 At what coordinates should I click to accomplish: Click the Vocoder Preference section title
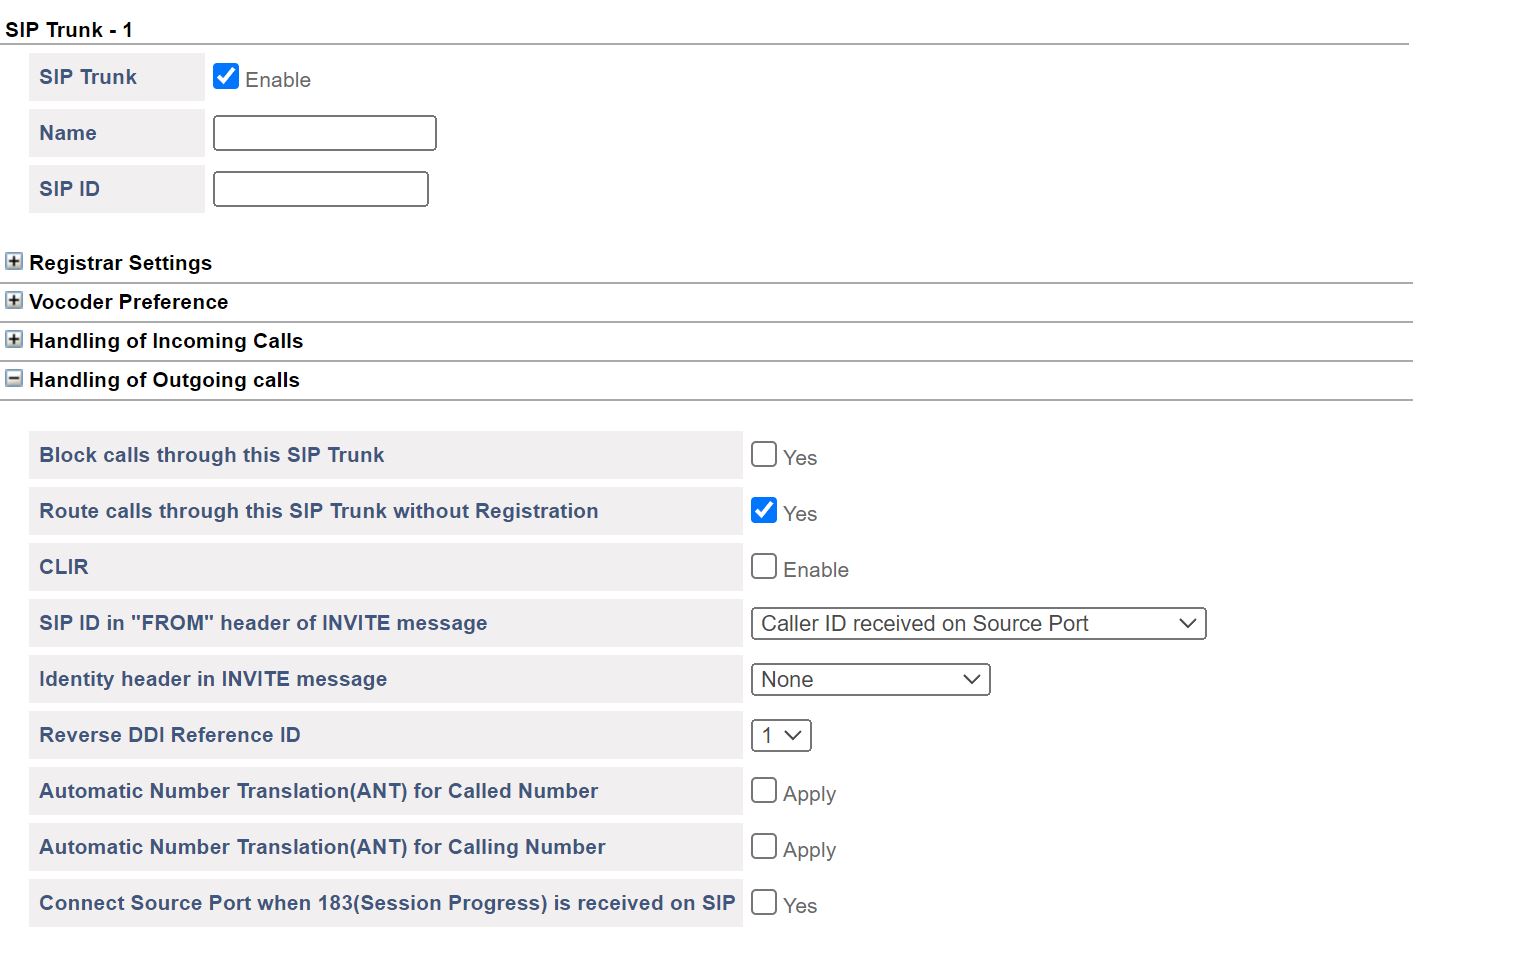[x=128, y=302]
